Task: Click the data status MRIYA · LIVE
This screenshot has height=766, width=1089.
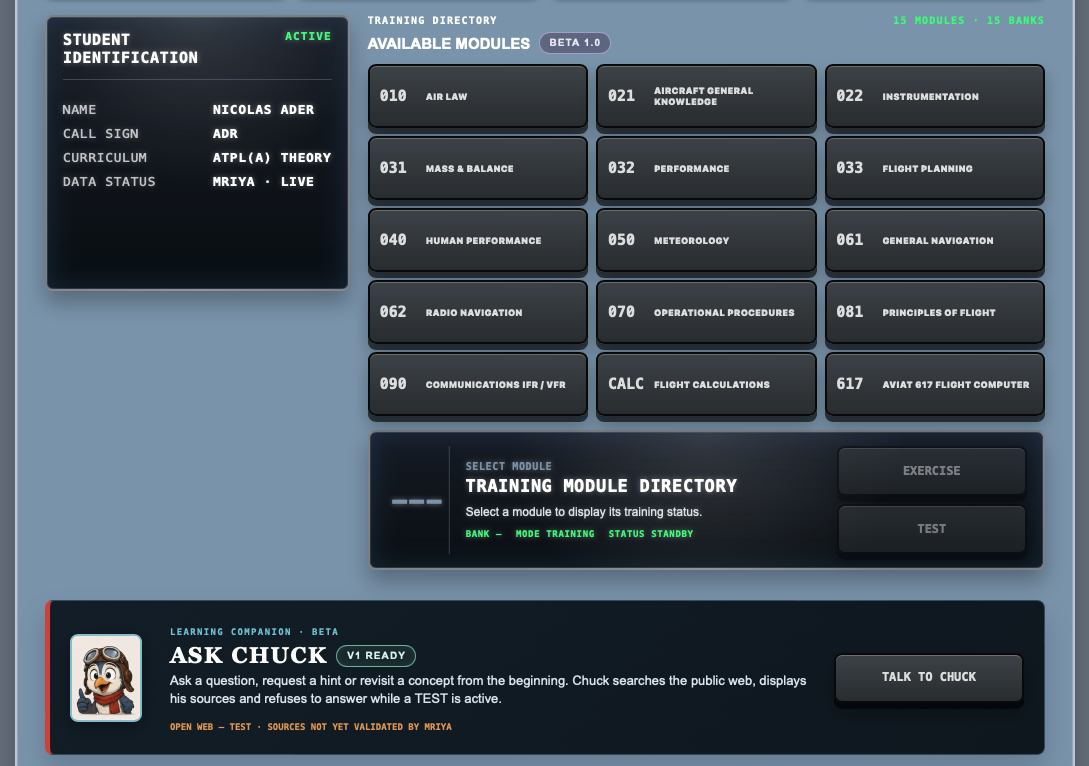Action: 263,182
